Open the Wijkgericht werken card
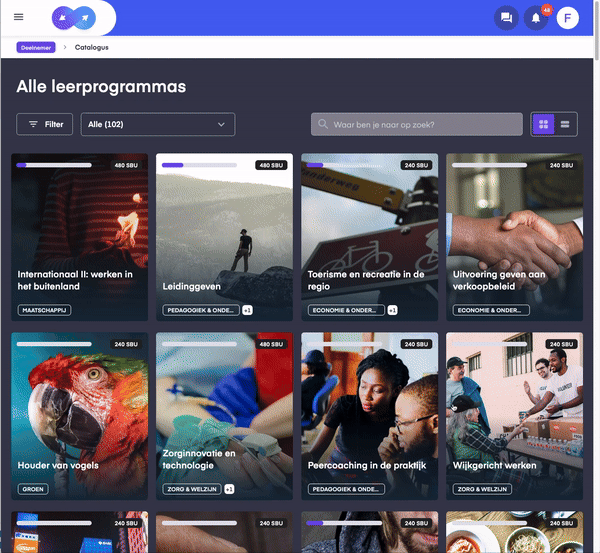This screenshot has width=600, height=553. click(515, 416)
